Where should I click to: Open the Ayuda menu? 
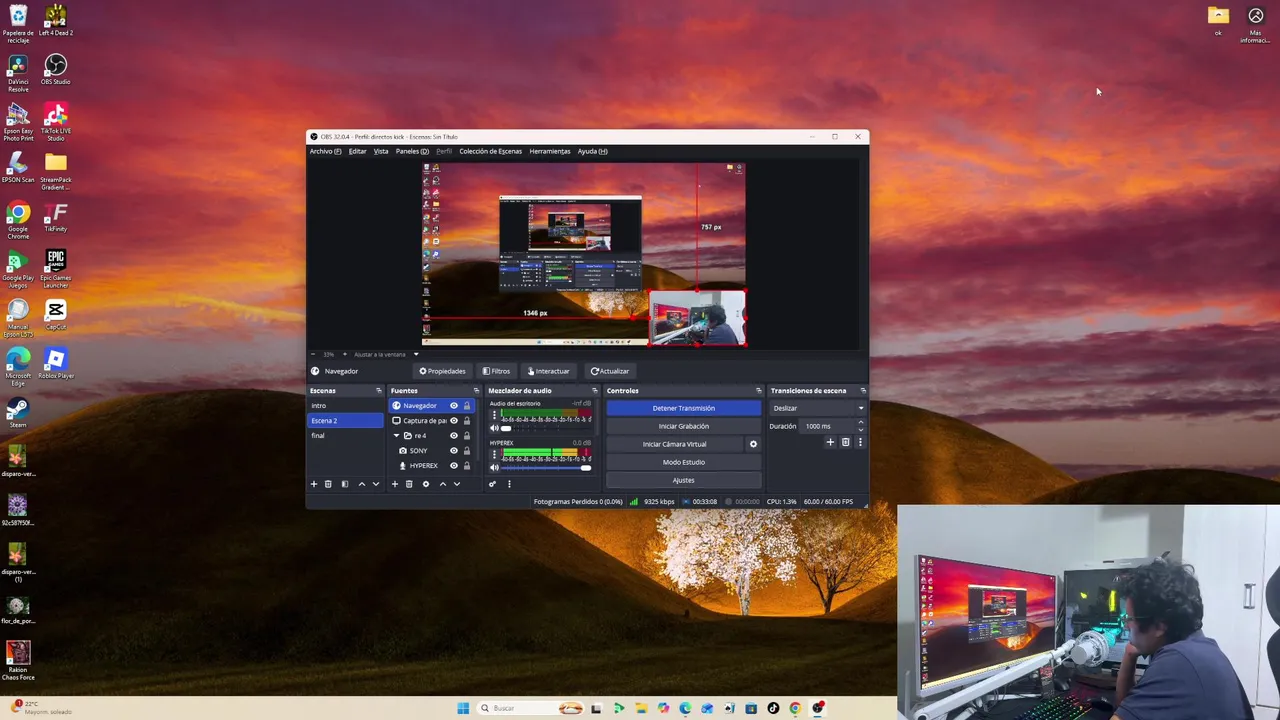tap(592, 151)
